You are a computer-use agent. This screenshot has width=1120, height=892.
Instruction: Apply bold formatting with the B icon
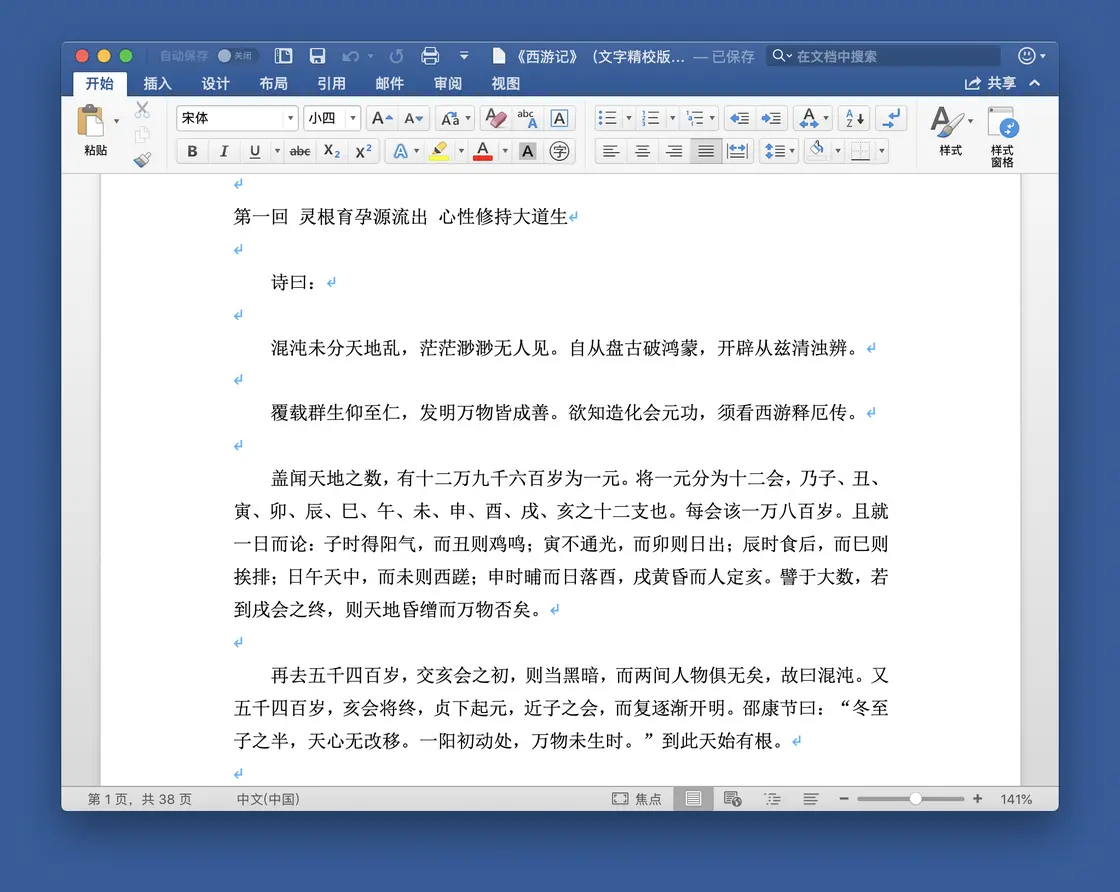(x=191, y=151)
